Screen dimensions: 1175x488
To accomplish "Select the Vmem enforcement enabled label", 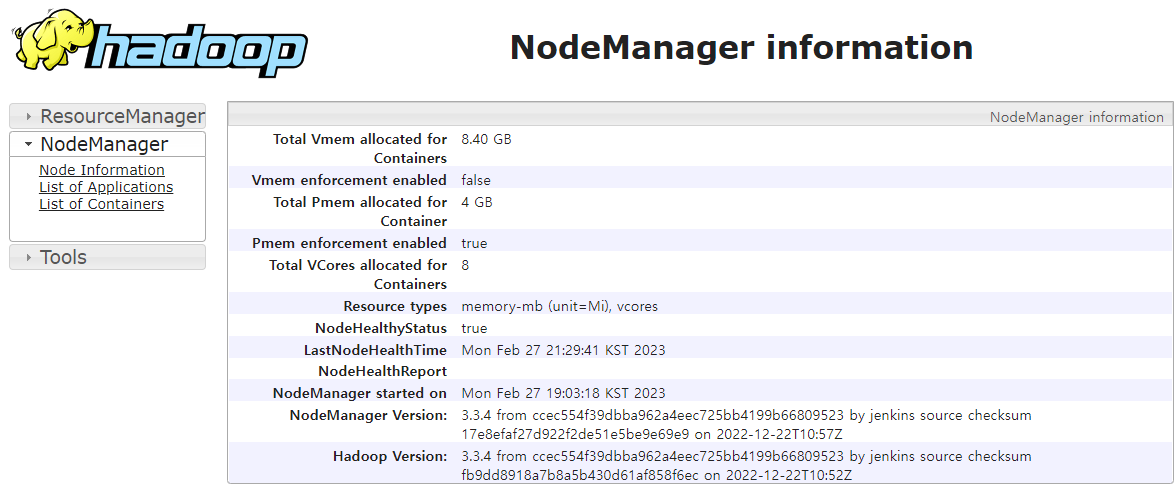I will (x=350, y=180).
